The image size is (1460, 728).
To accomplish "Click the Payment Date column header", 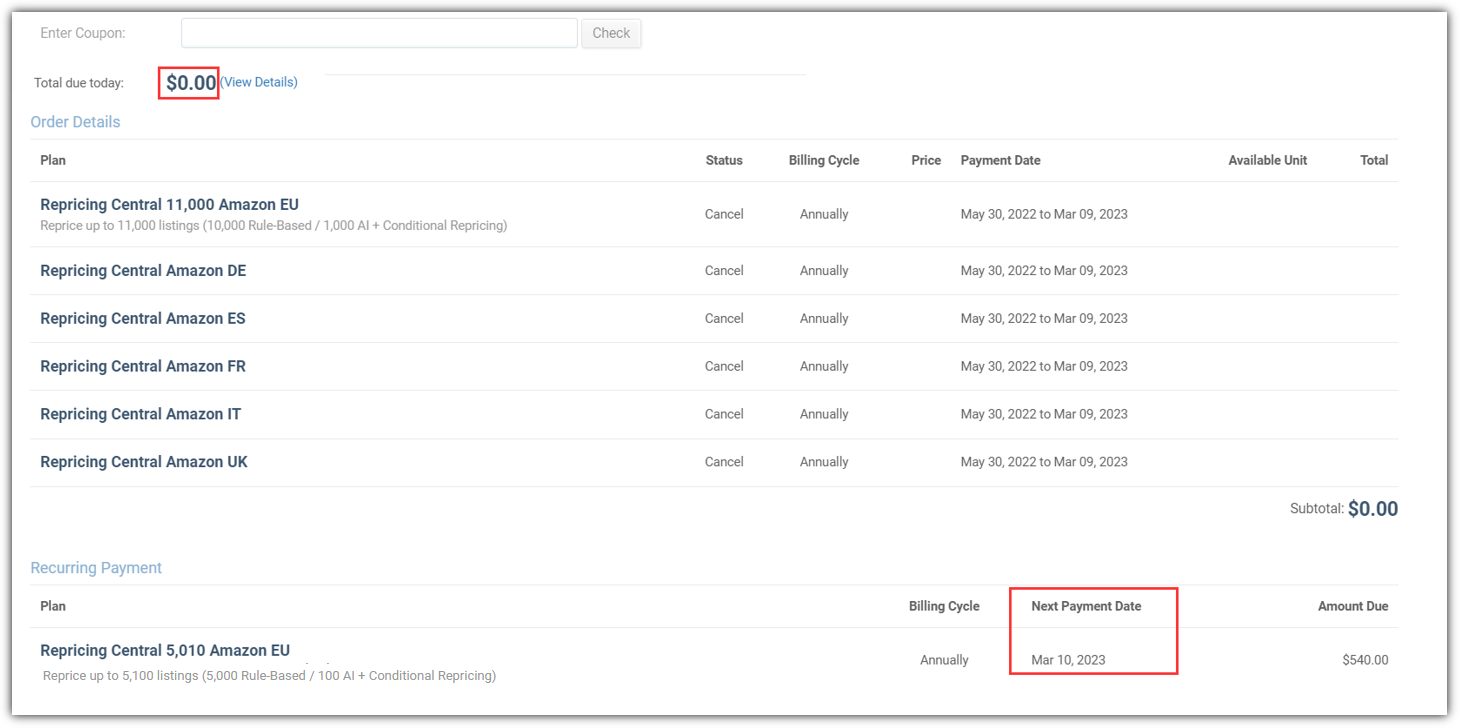I will coord(1000,160).
